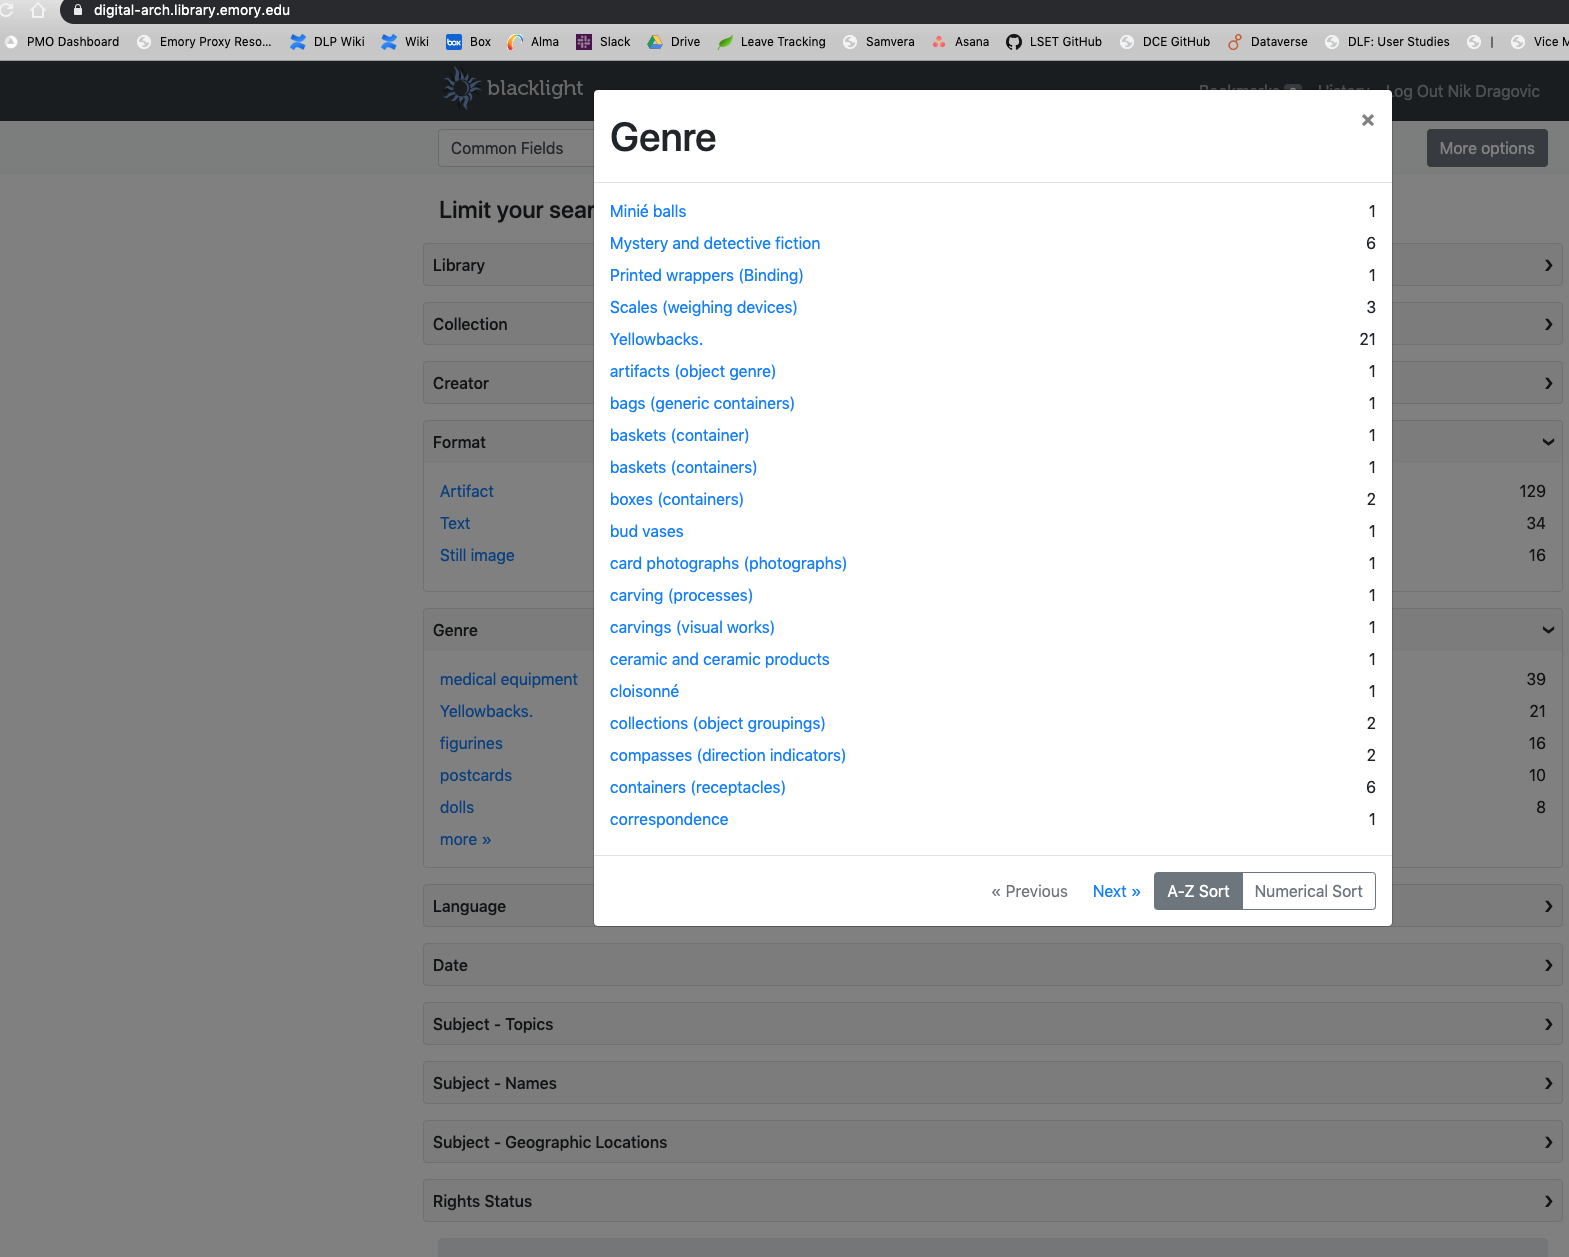Screen dimensions: 1569x1257
Task: Choose bud vases genre
Action: [647, 531]
